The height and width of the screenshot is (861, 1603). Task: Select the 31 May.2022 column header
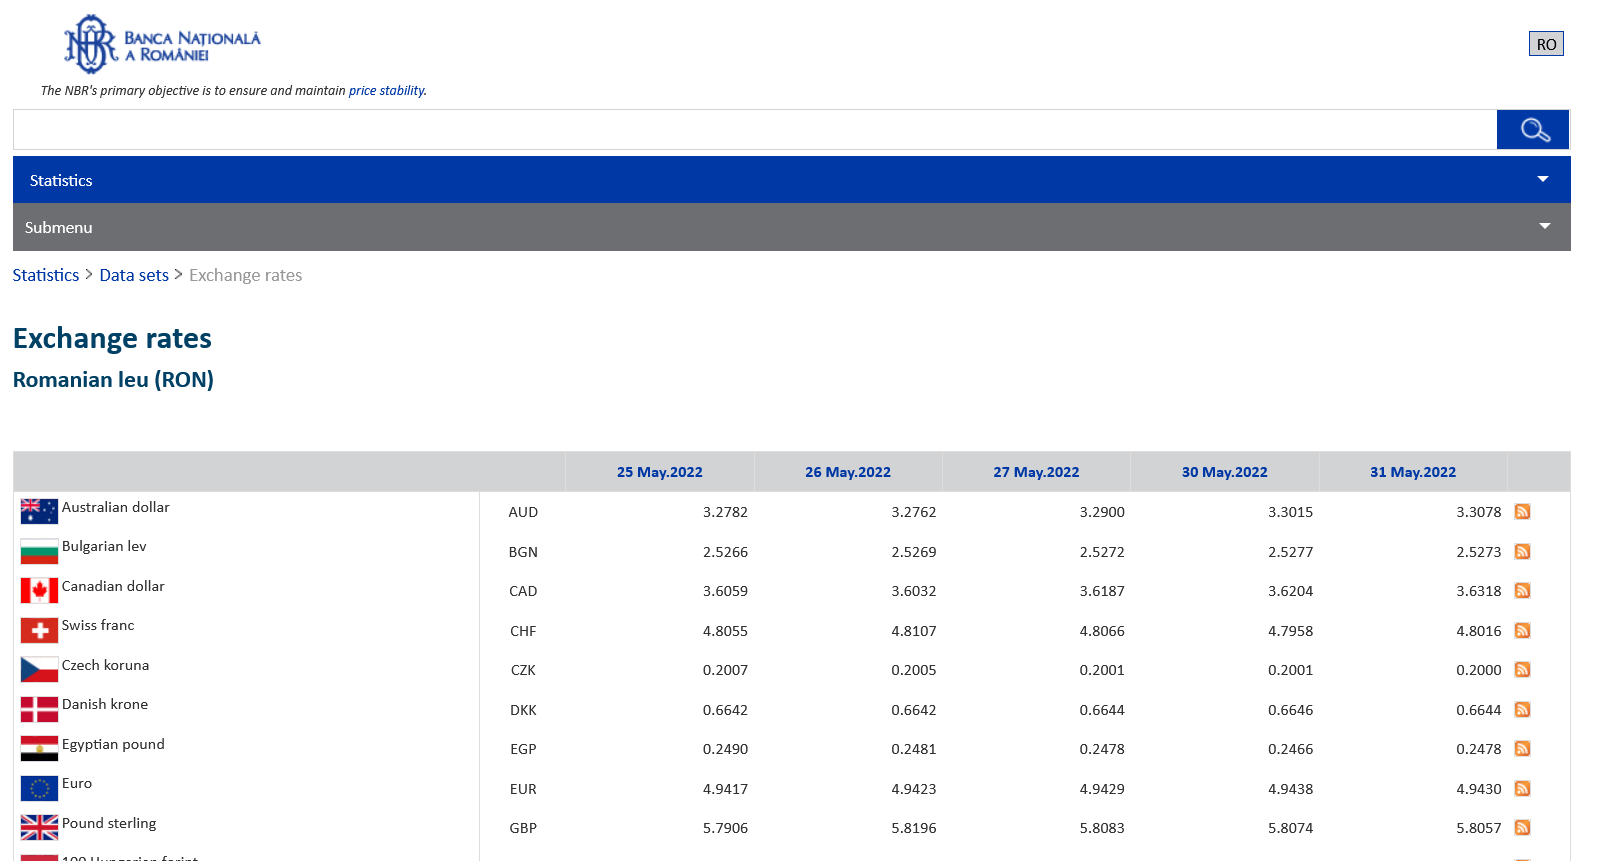coord(1412,472)
